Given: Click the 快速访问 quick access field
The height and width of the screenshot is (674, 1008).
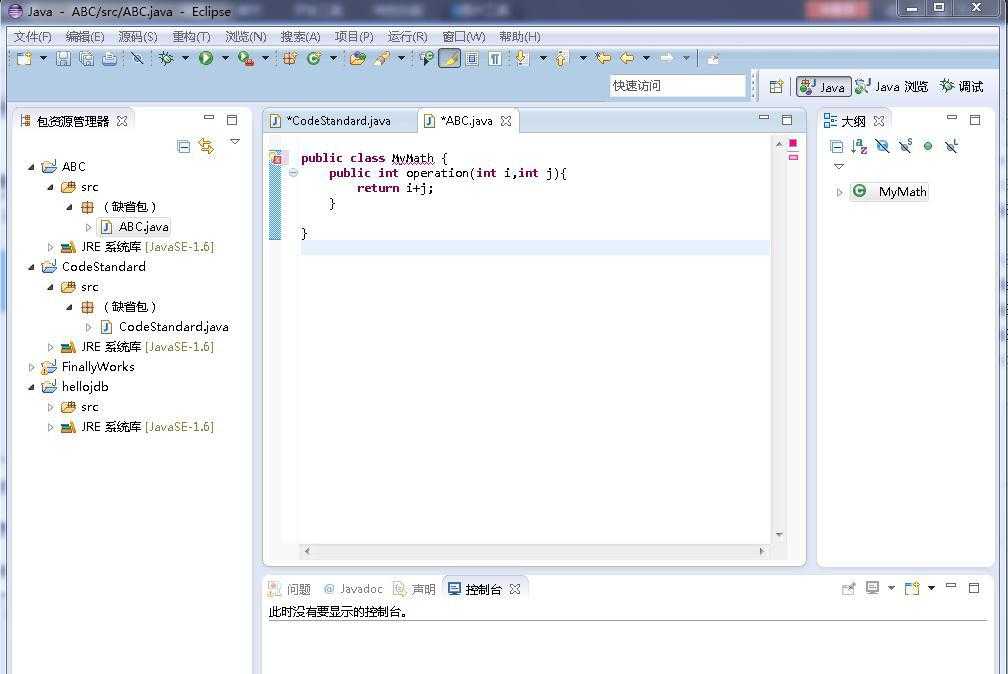Looking at the screenshot, I should click(x=677, y=86).
